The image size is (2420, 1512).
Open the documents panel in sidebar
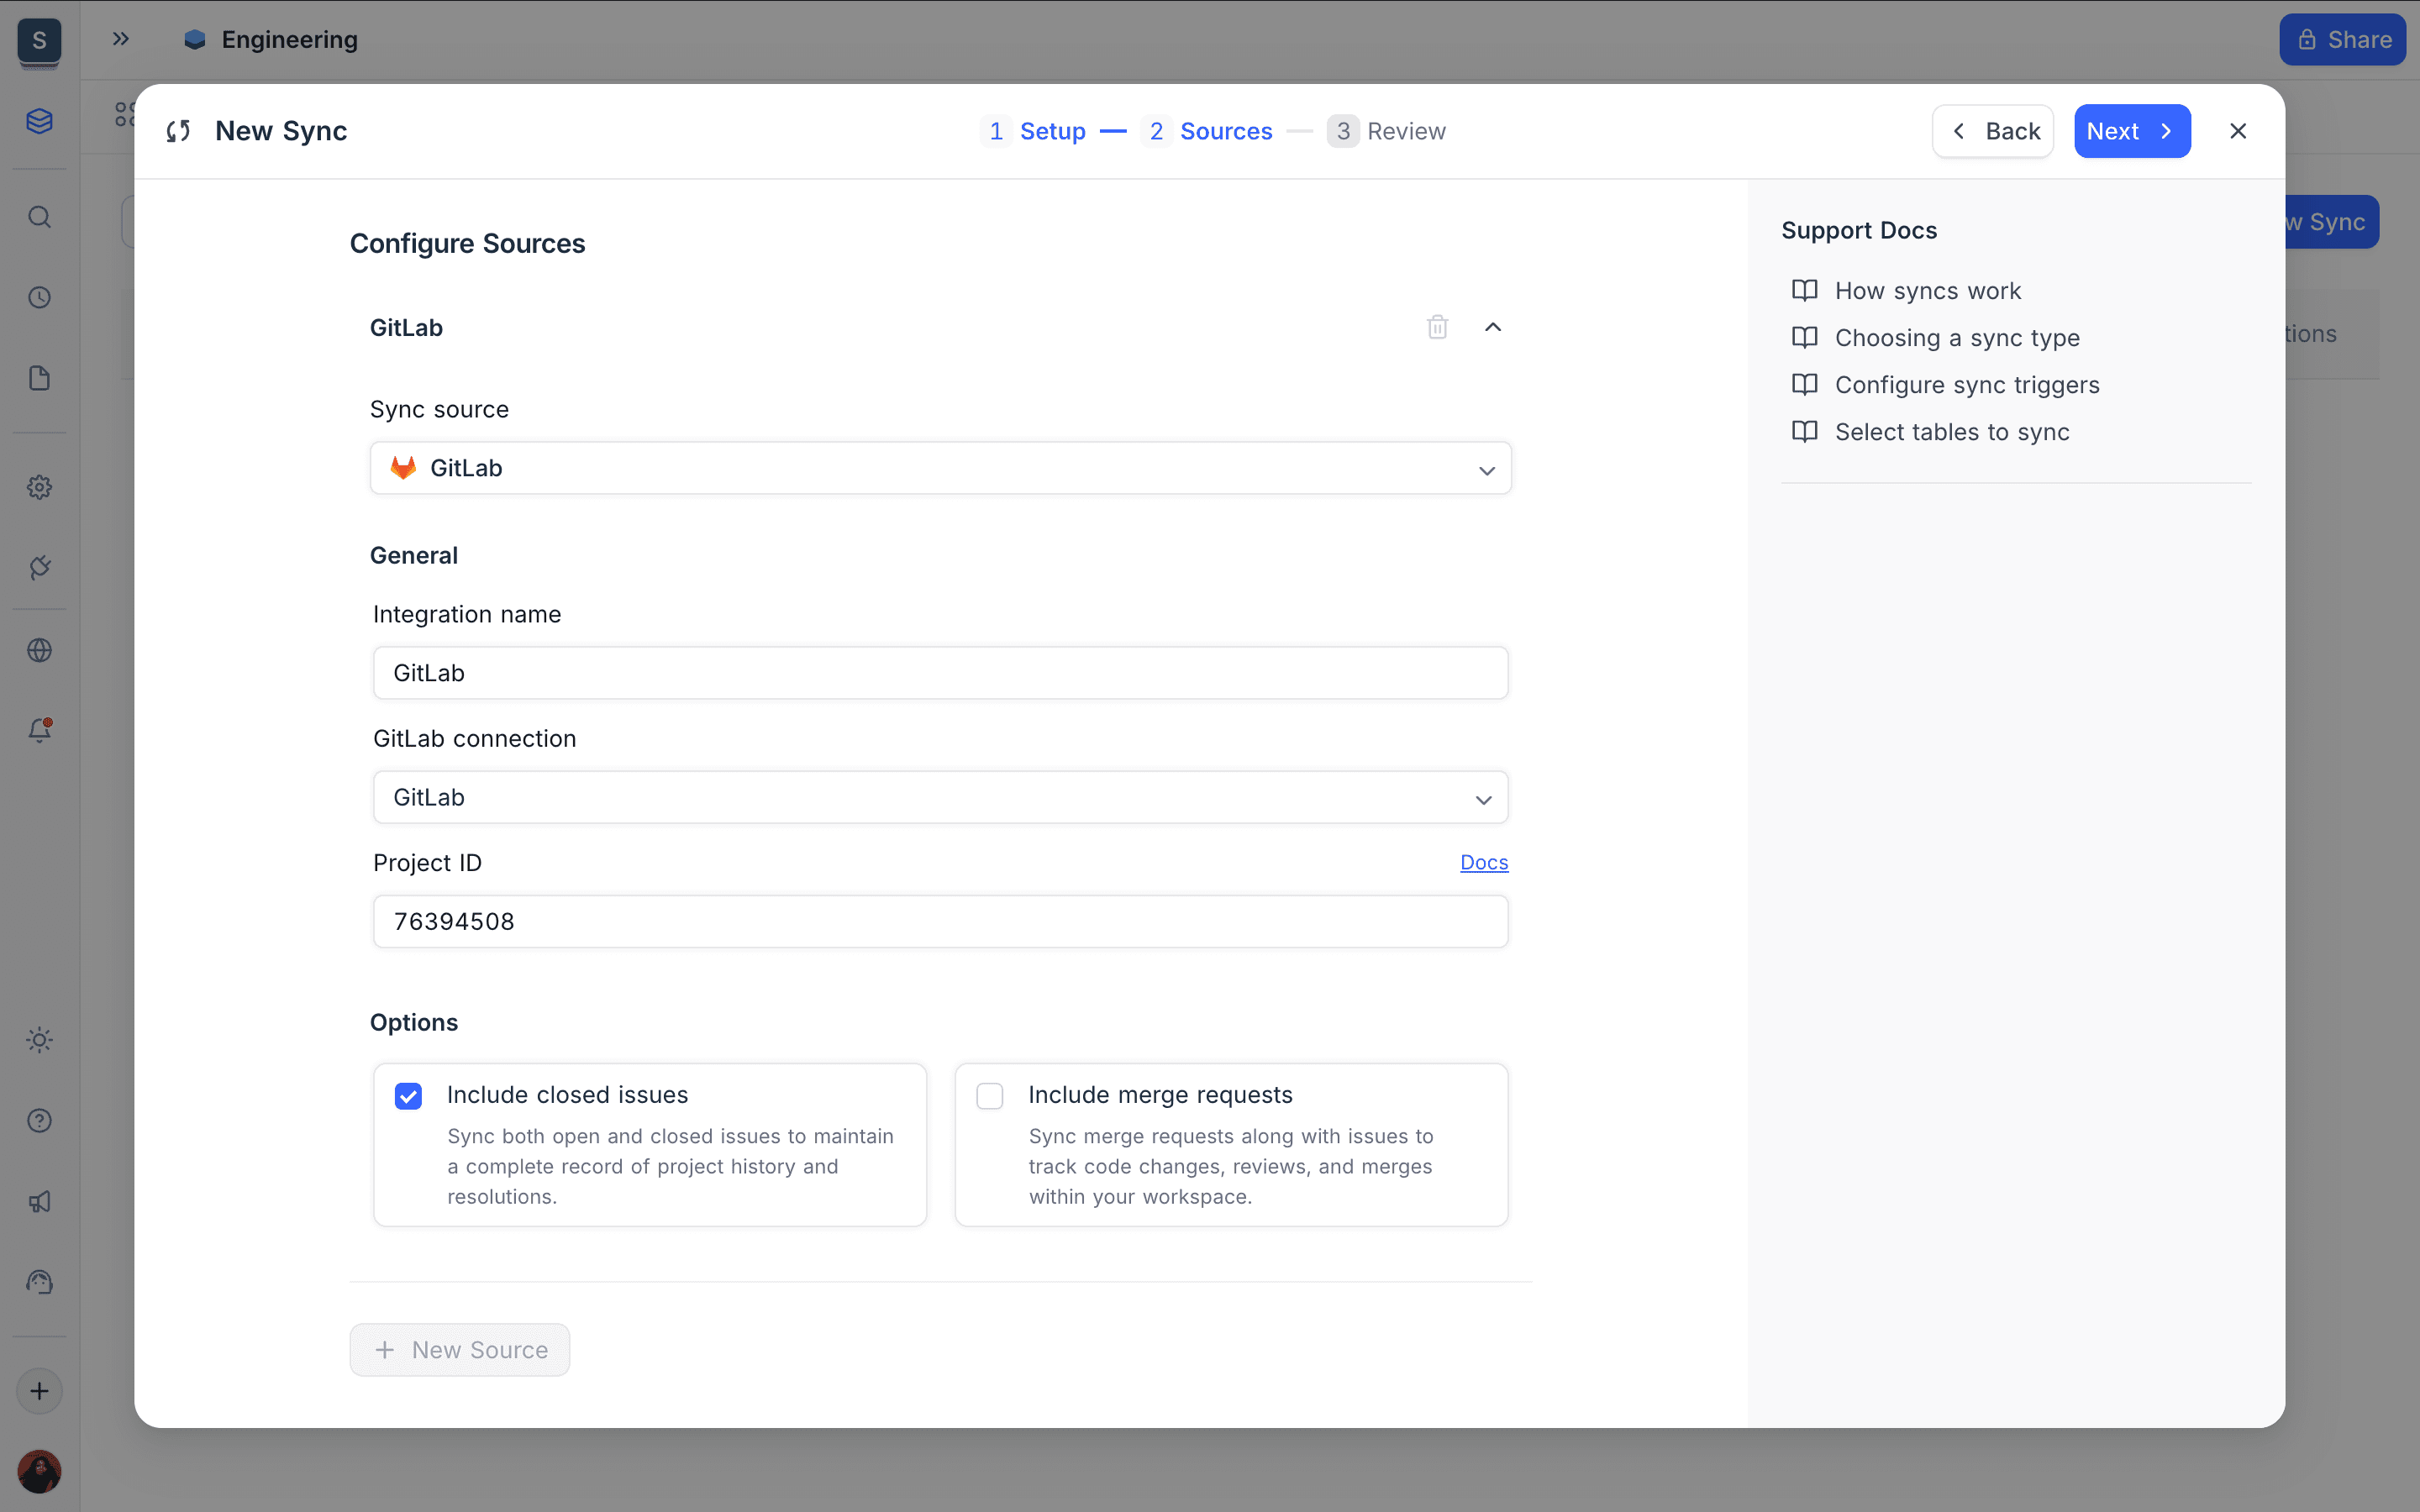(x=40, y=378)
